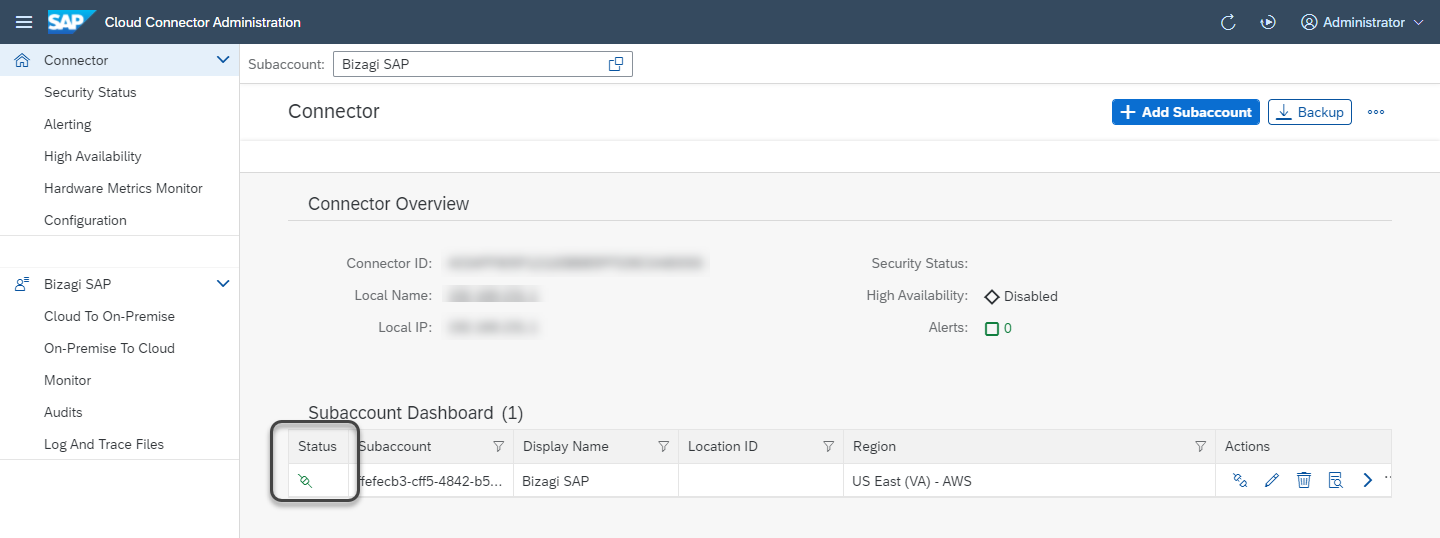Open the Subaccount column filter
Viewport: 1440px width, 538px height.
[x=499, y=446]
